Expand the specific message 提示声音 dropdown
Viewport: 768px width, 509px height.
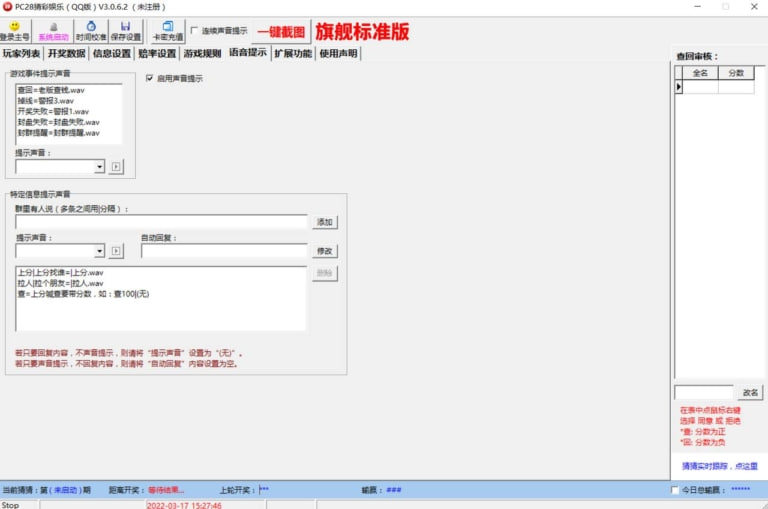100,251
